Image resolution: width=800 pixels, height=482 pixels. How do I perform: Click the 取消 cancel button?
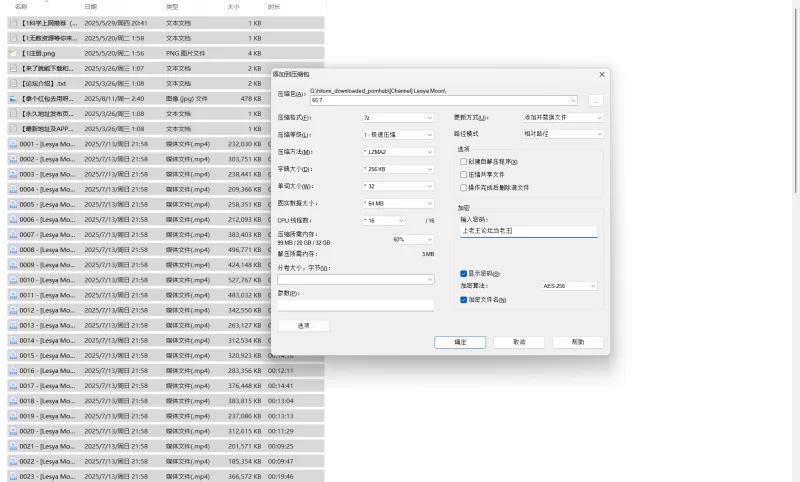tap(519, 342)
